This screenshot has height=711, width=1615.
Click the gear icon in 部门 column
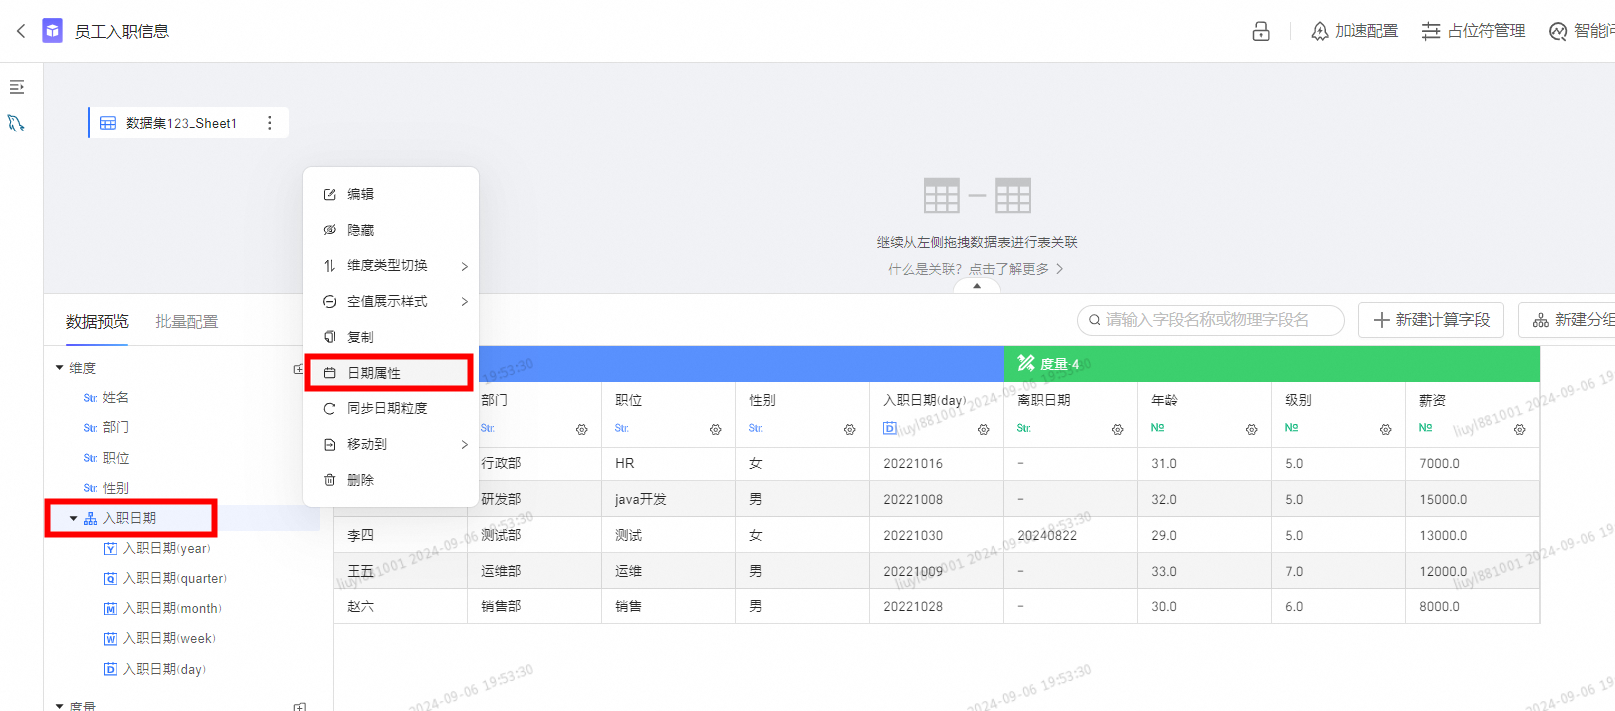coord(582,429)
